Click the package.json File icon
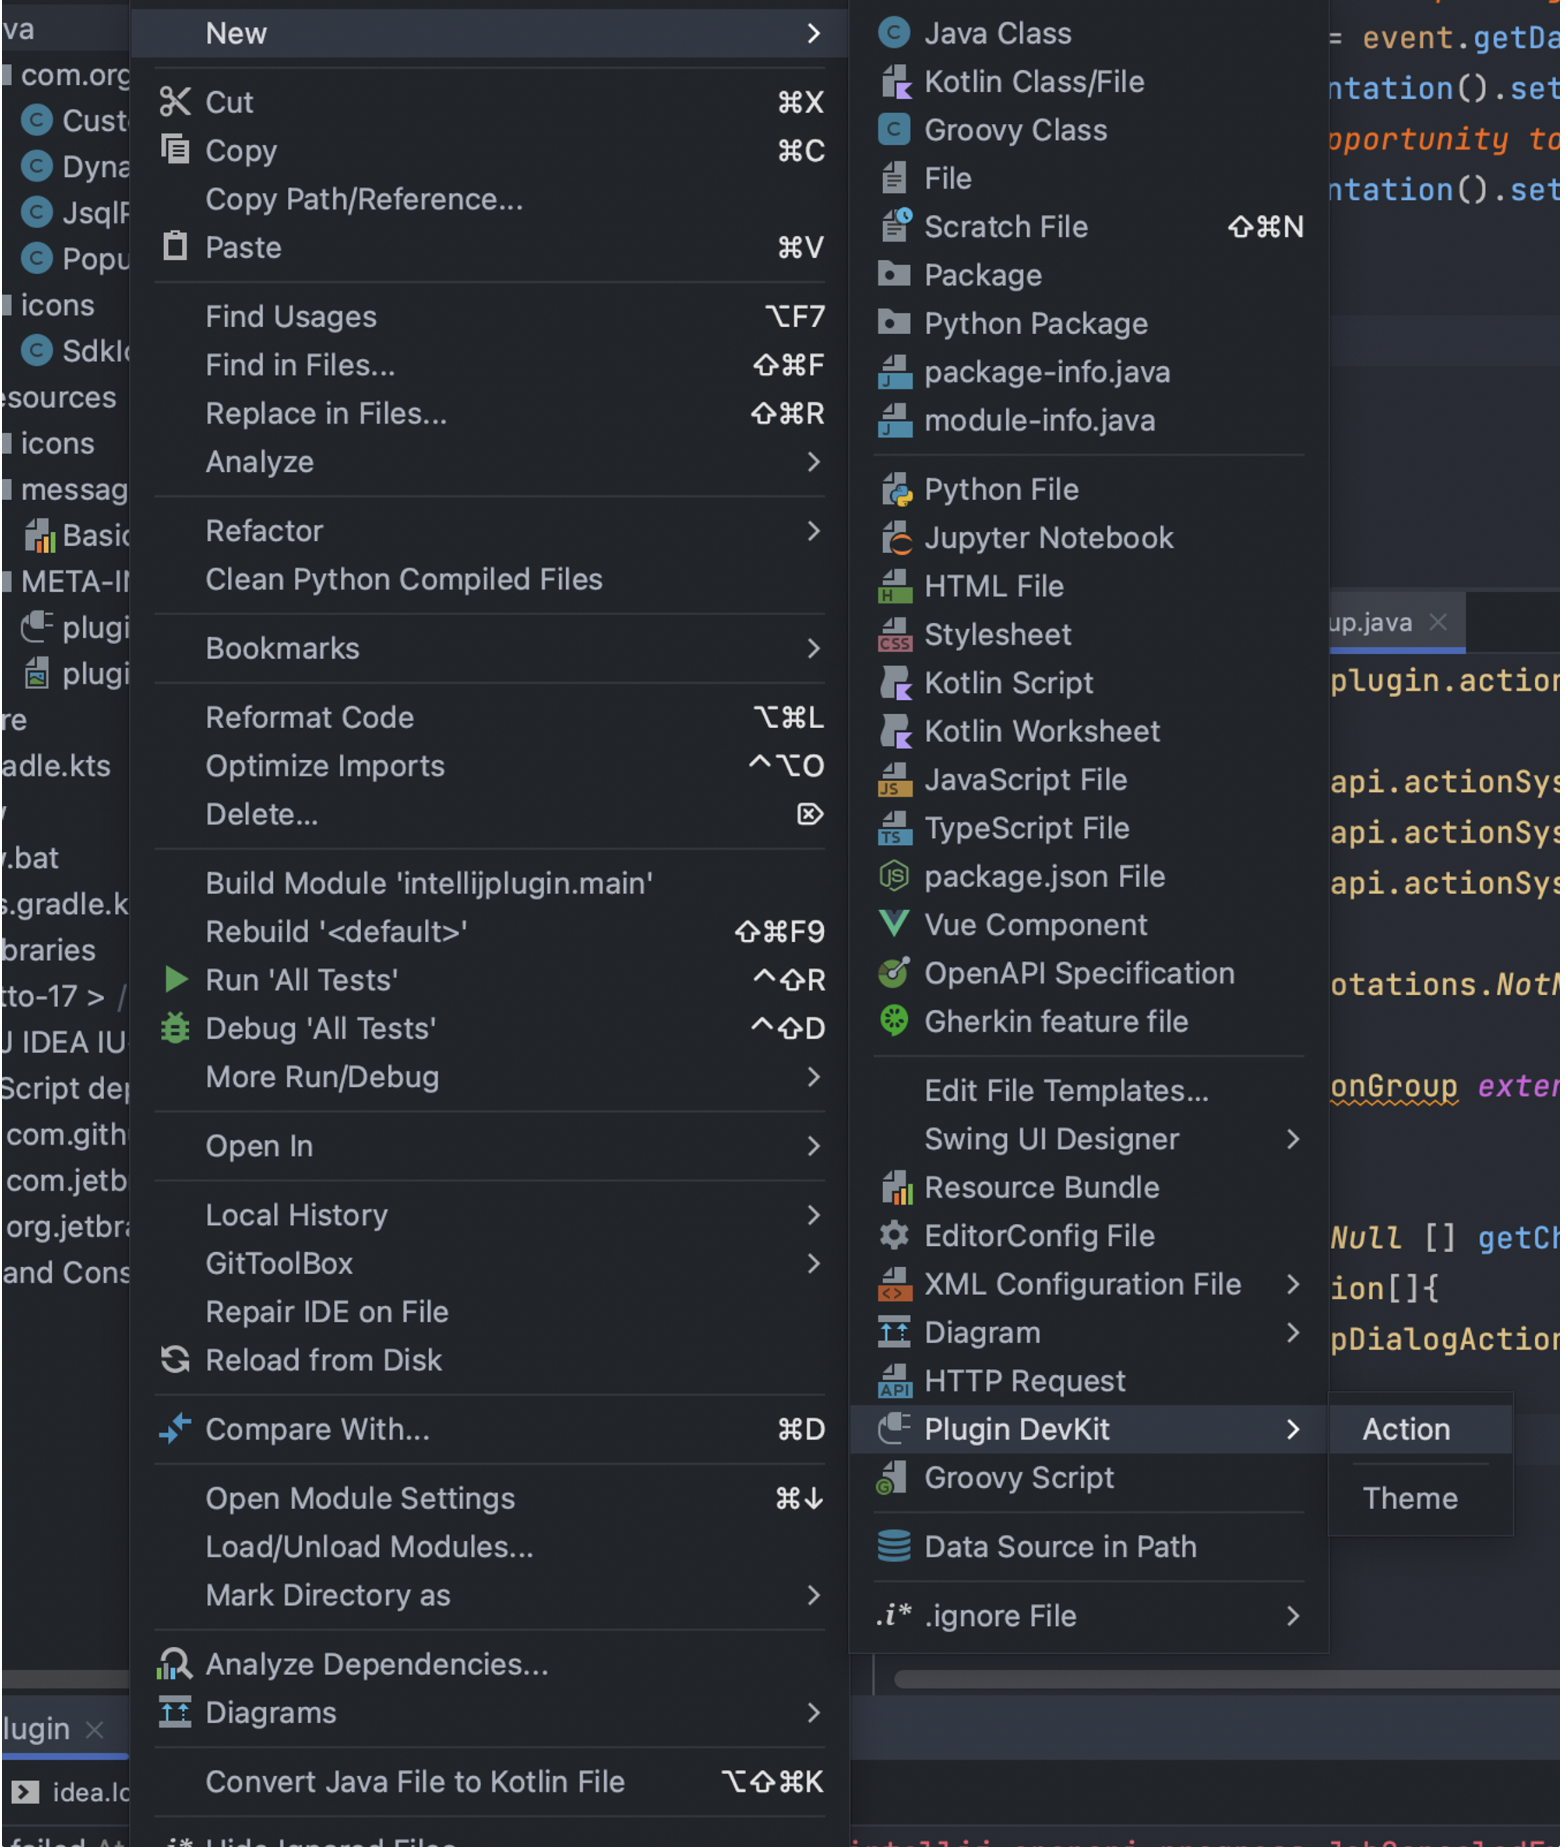Screen dimensions: 1566x1848 [896, 877]
